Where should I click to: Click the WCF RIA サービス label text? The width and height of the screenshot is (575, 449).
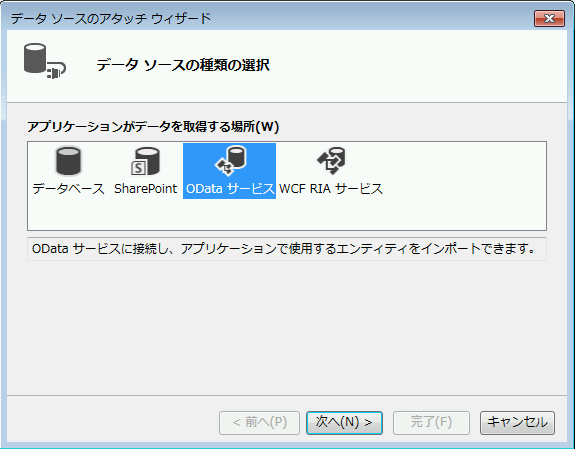(331, 189)
